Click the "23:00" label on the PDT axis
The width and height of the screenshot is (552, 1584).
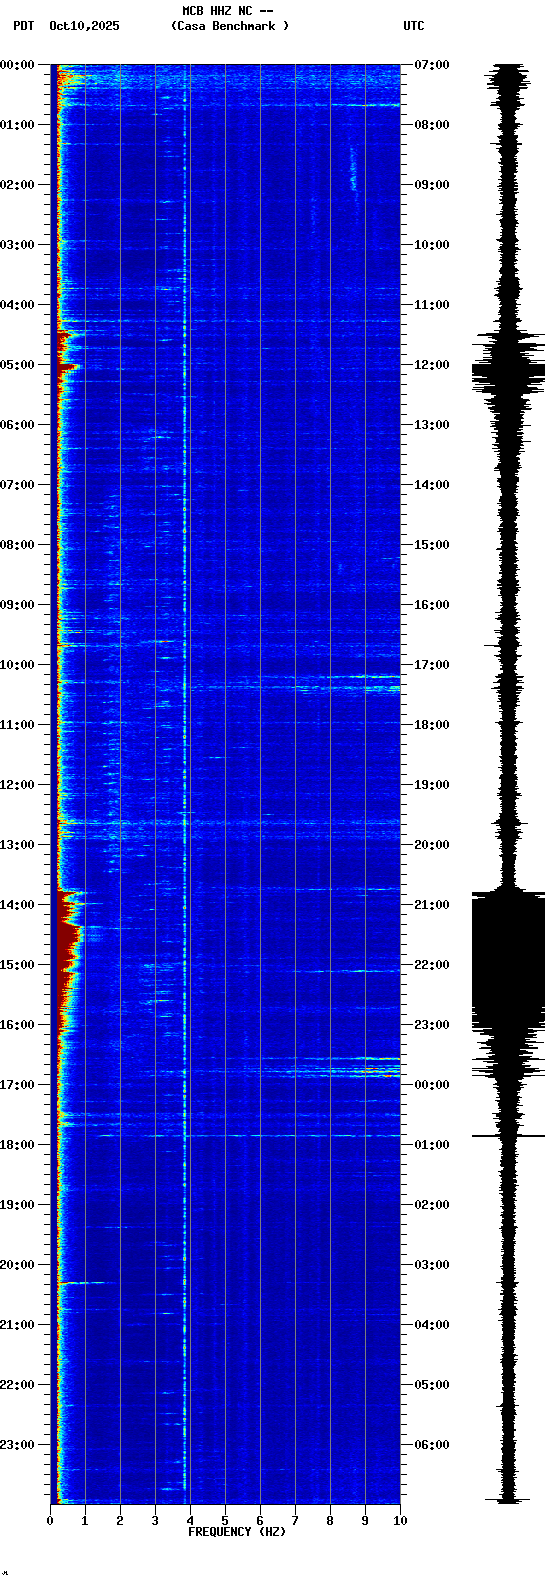pyautogui.click(x=17, y=1445)
